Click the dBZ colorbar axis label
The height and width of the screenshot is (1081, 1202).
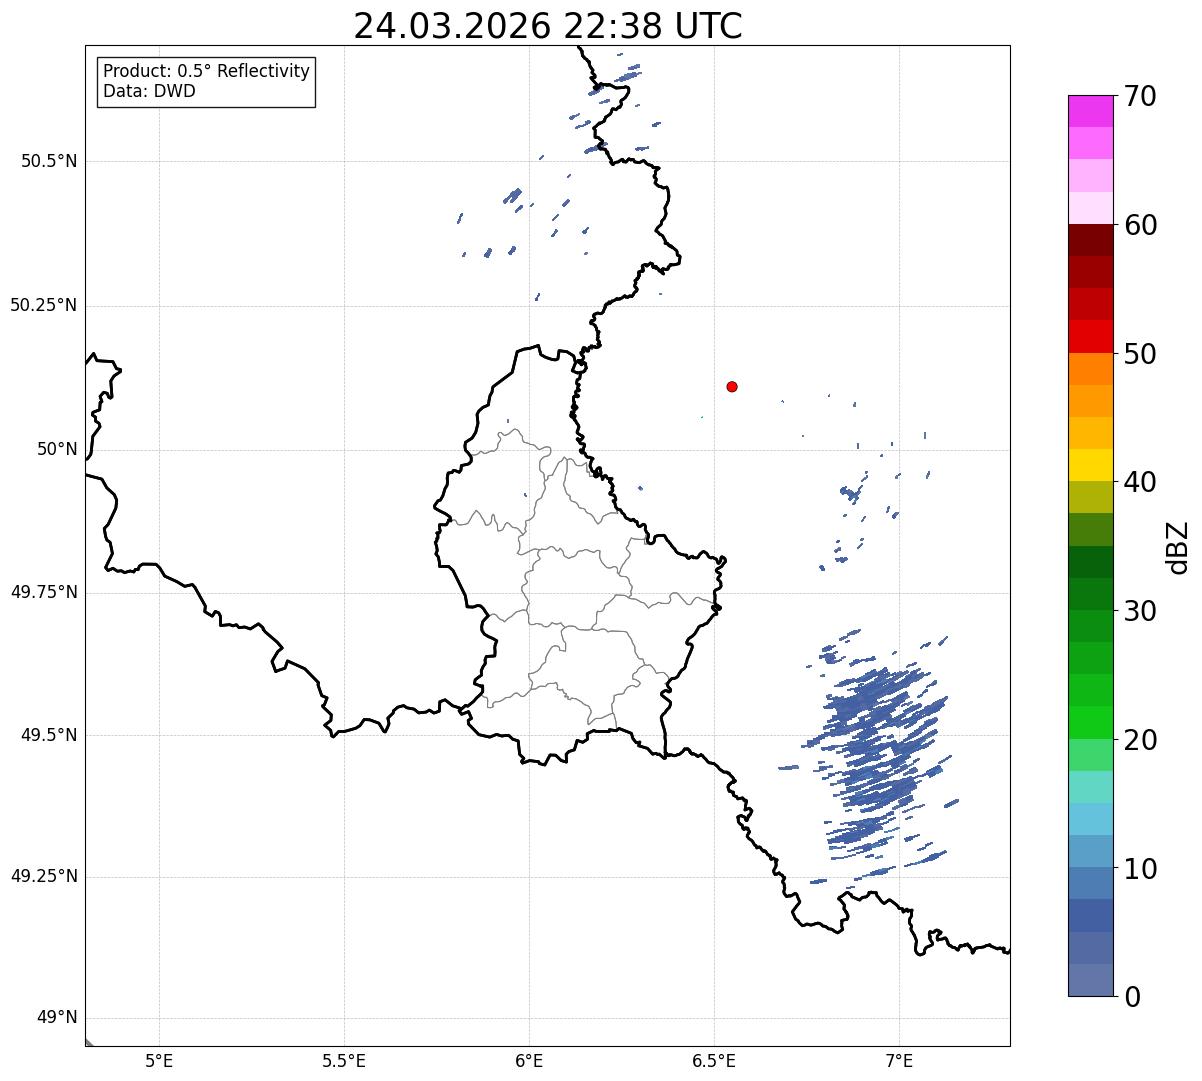click(1178, 547)
